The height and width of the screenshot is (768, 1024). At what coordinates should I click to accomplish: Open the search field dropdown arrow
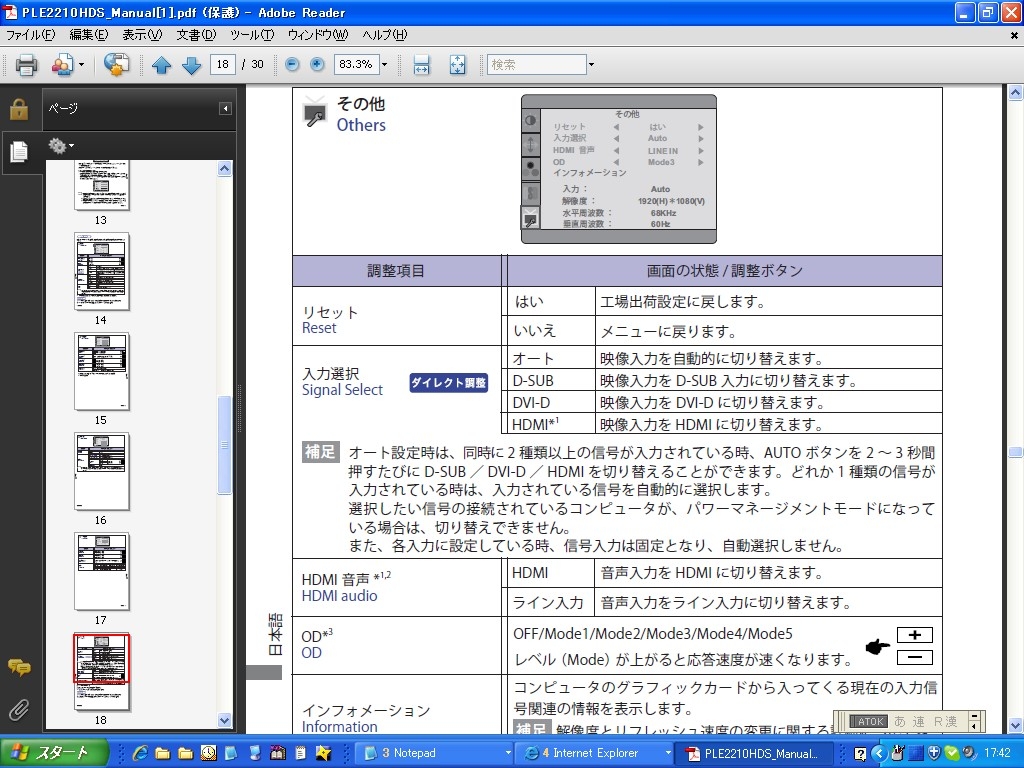[591, 64]
